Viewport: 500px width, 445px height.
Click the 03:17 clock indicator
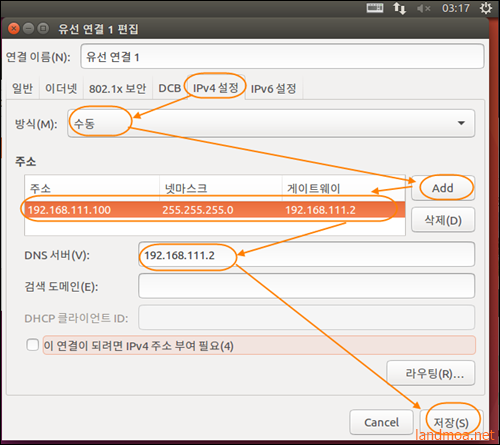tap(456, 8)
